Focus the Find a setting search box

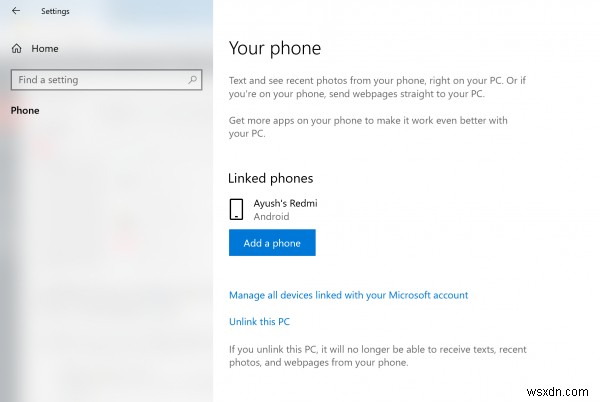(106, 80)
